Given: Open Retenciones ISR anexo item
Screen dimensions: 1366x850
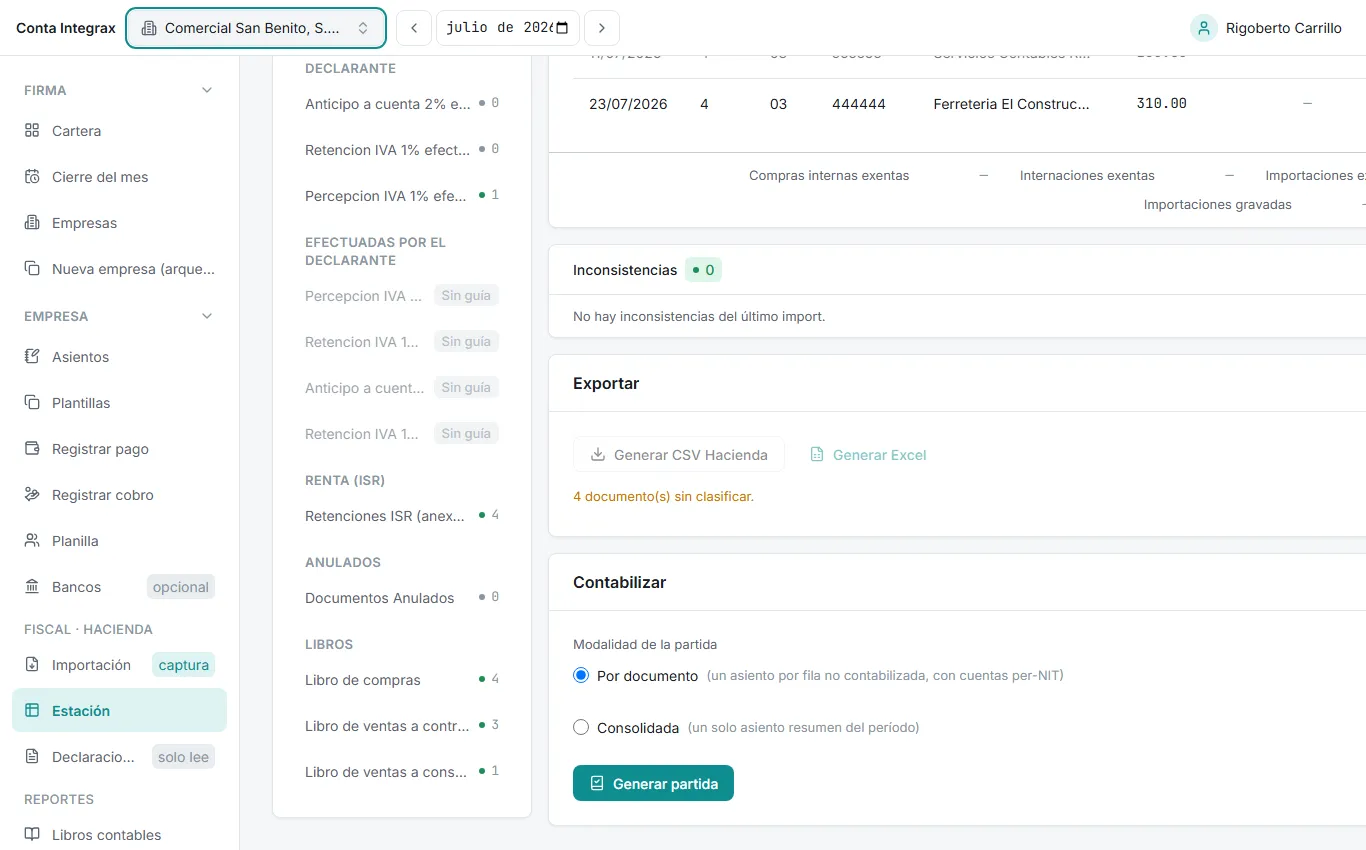Looking at the screenshot, I should pos(402,516).
